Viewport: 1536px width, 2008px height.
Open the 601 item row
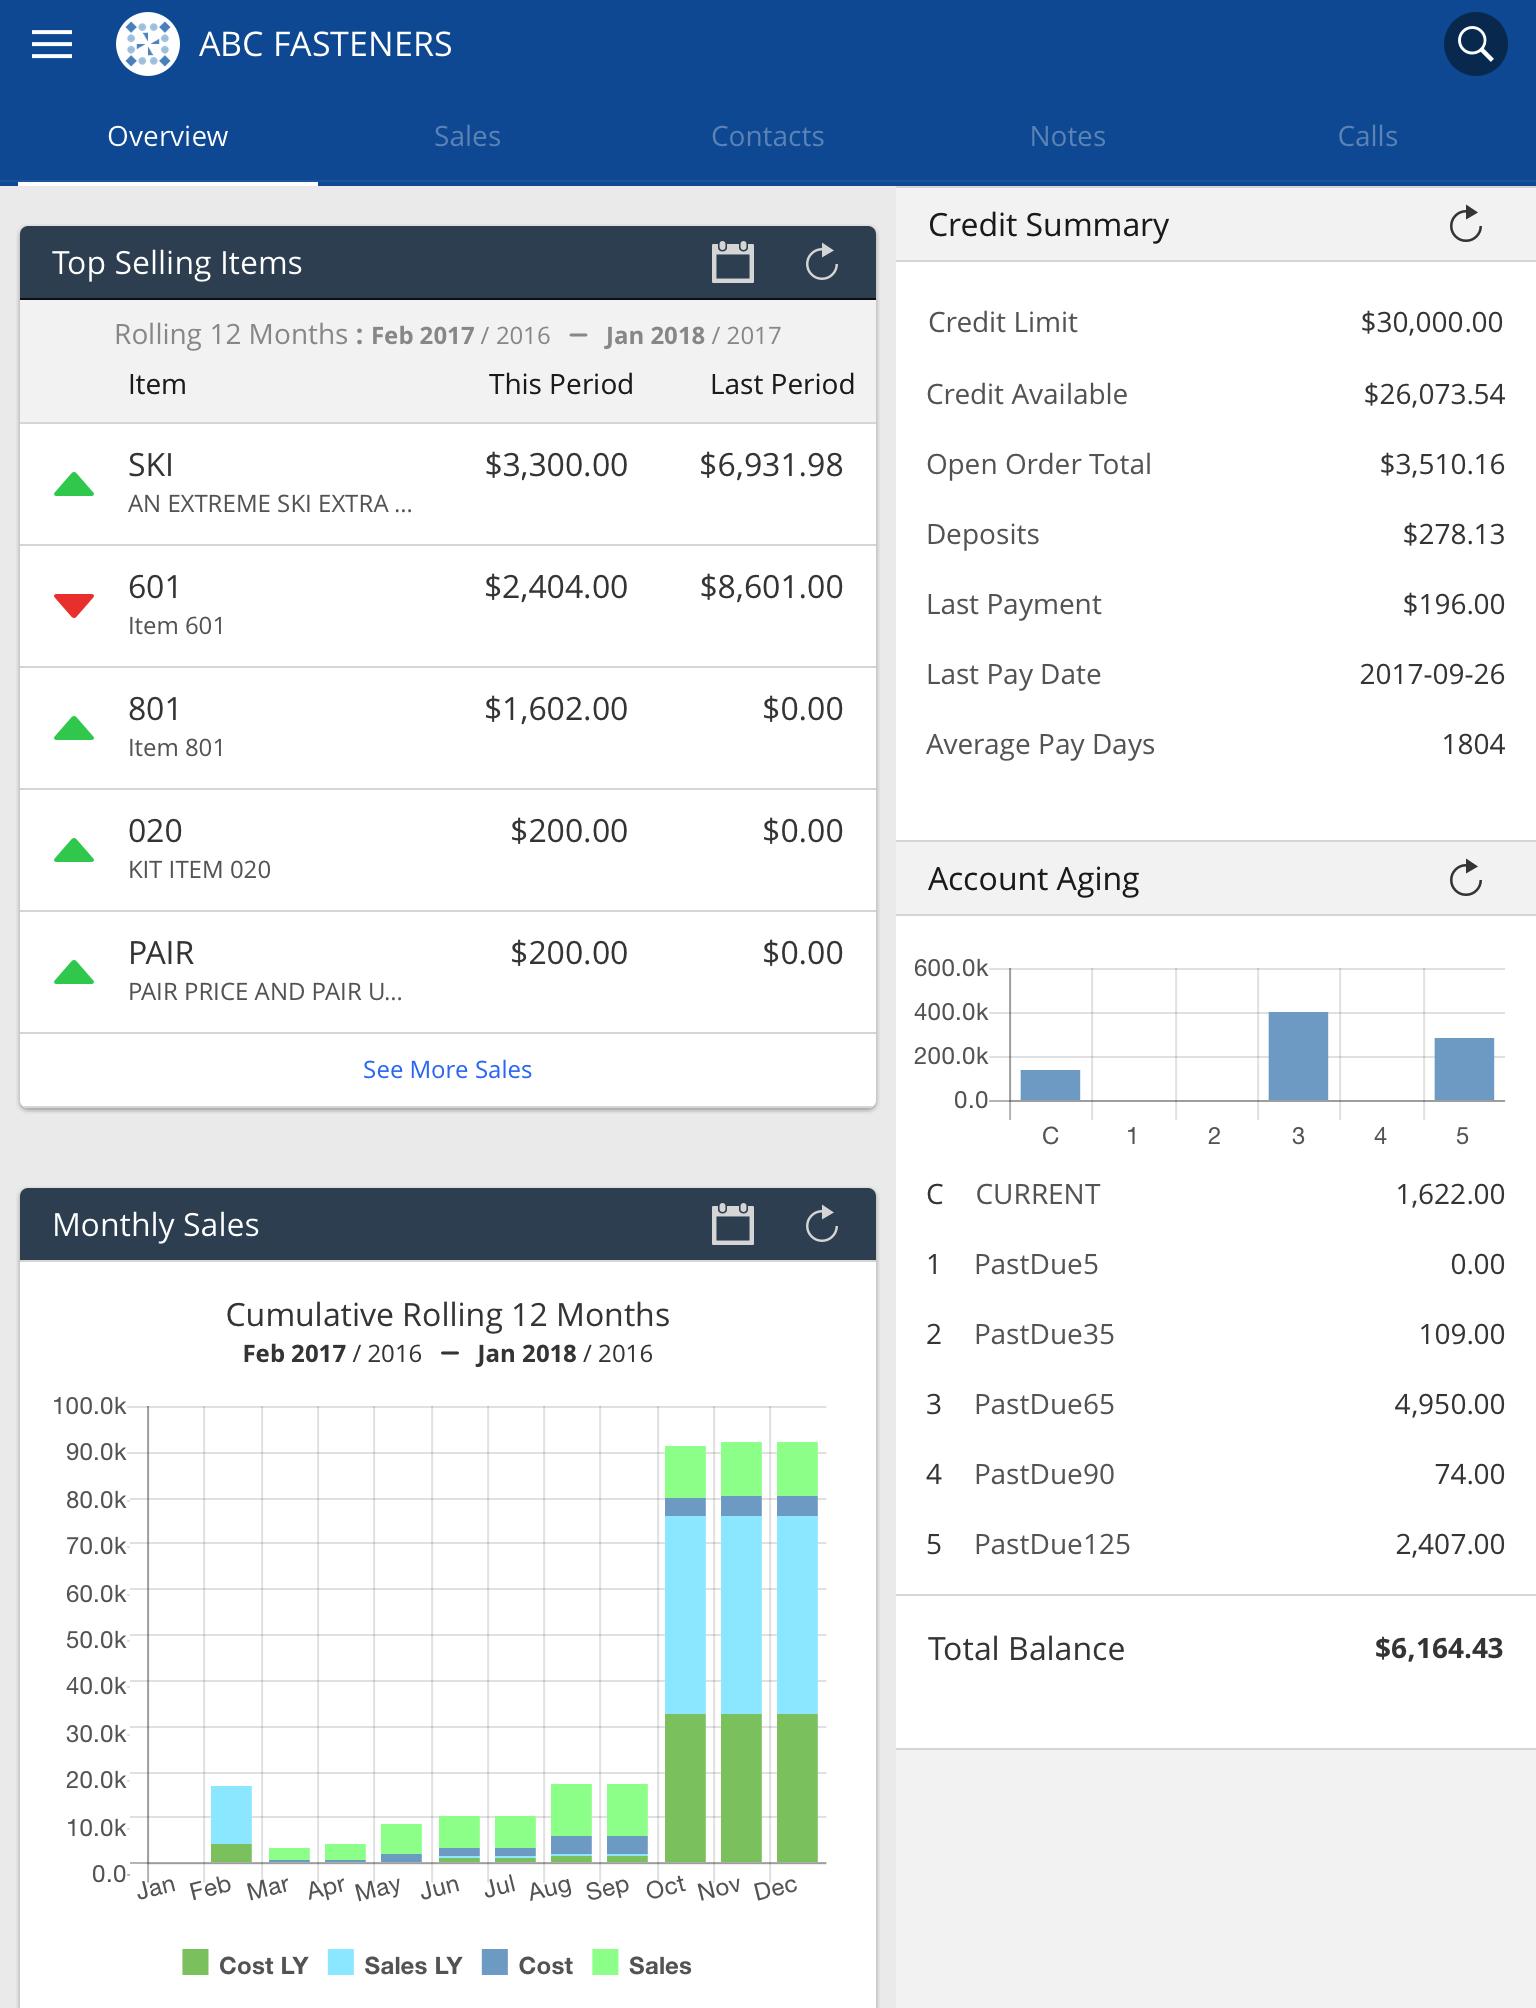coord(448,606)
